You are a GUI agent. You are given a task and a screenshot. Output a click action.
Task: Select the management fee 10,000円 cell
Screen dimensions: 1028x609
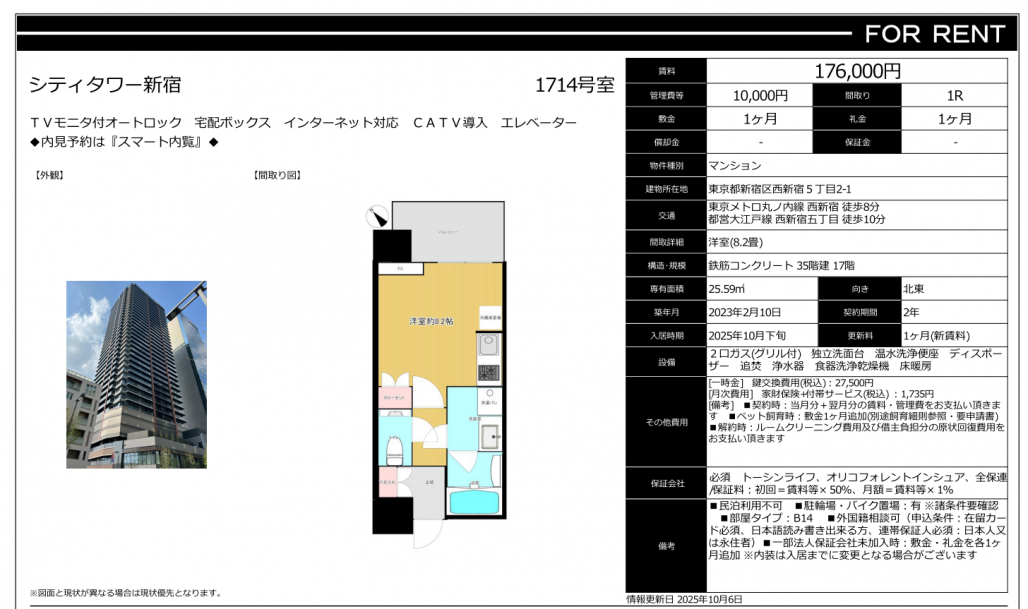(760, 95)
